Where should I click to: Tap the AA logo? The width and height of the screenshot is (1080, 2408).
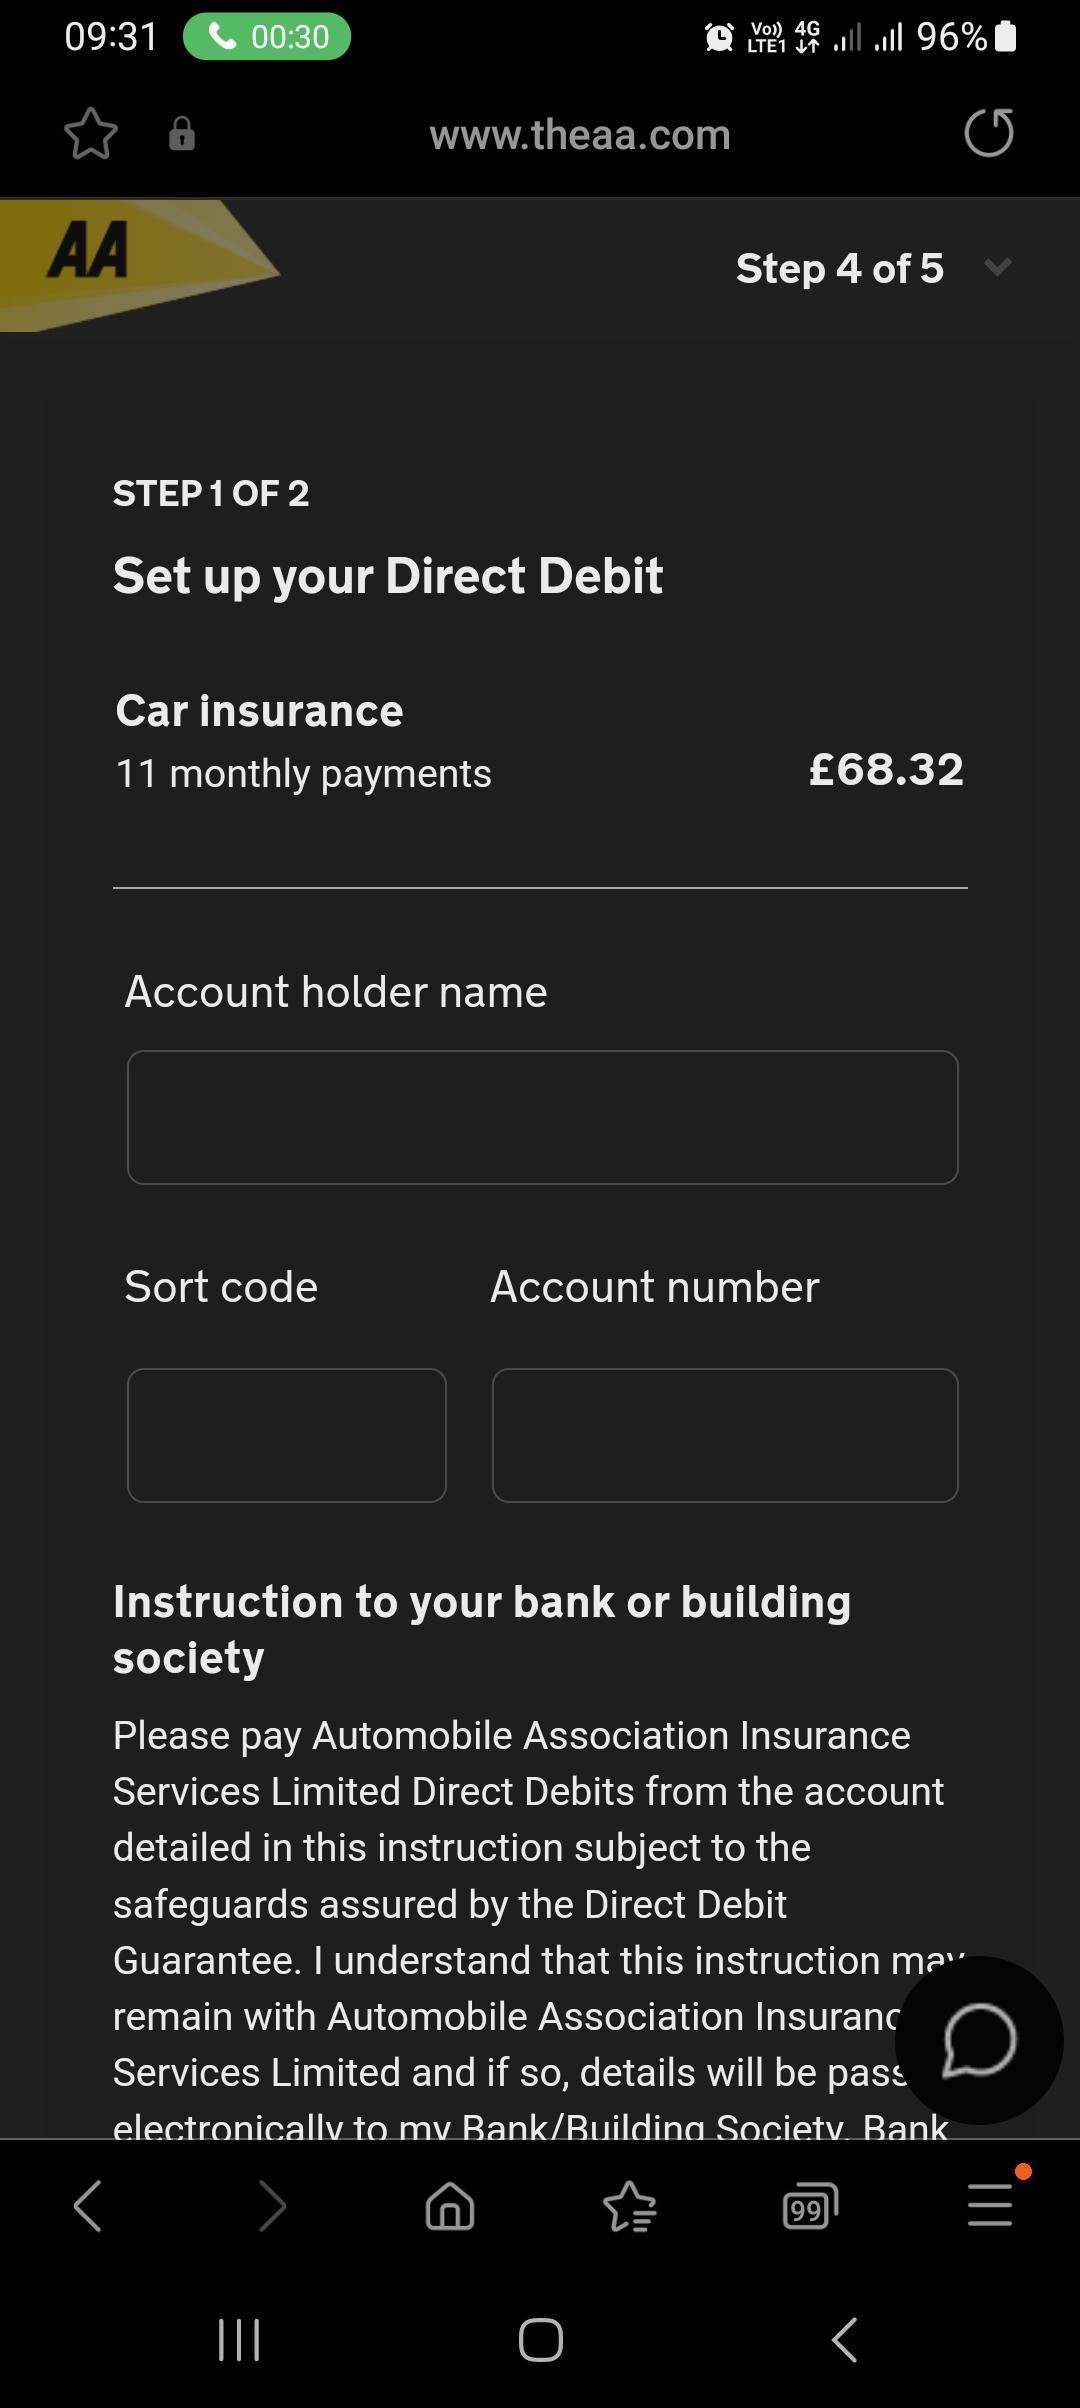click(90, 252)
